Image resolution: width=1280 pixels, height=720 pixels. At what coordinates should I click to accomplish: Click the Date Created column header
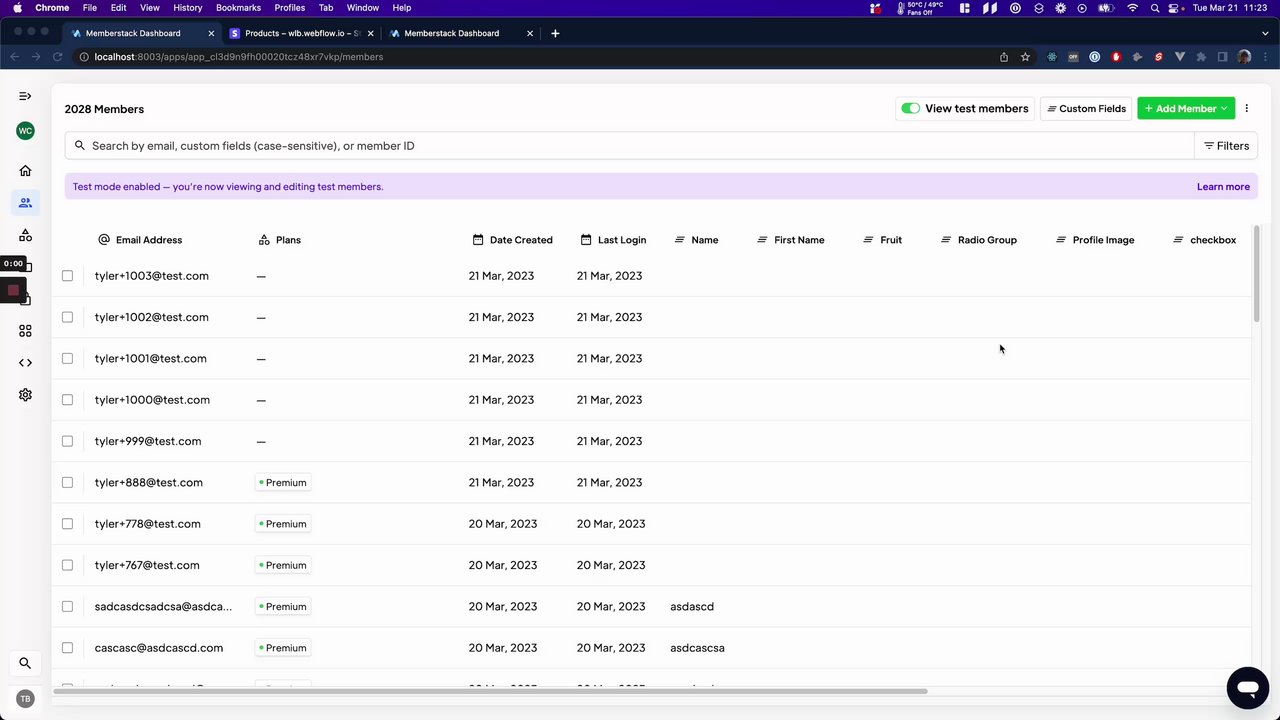[512, 240]
